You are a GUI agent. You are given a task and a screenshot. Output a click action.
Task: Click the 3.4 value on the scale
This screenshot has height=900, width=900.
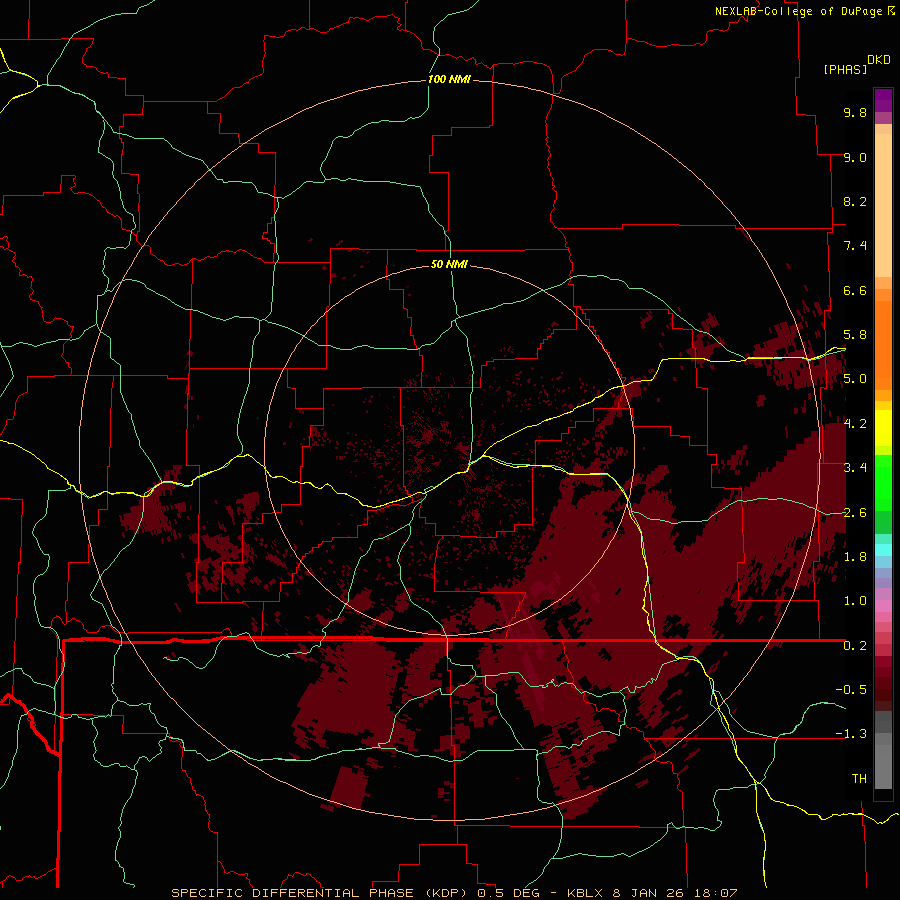coord(855,468)
